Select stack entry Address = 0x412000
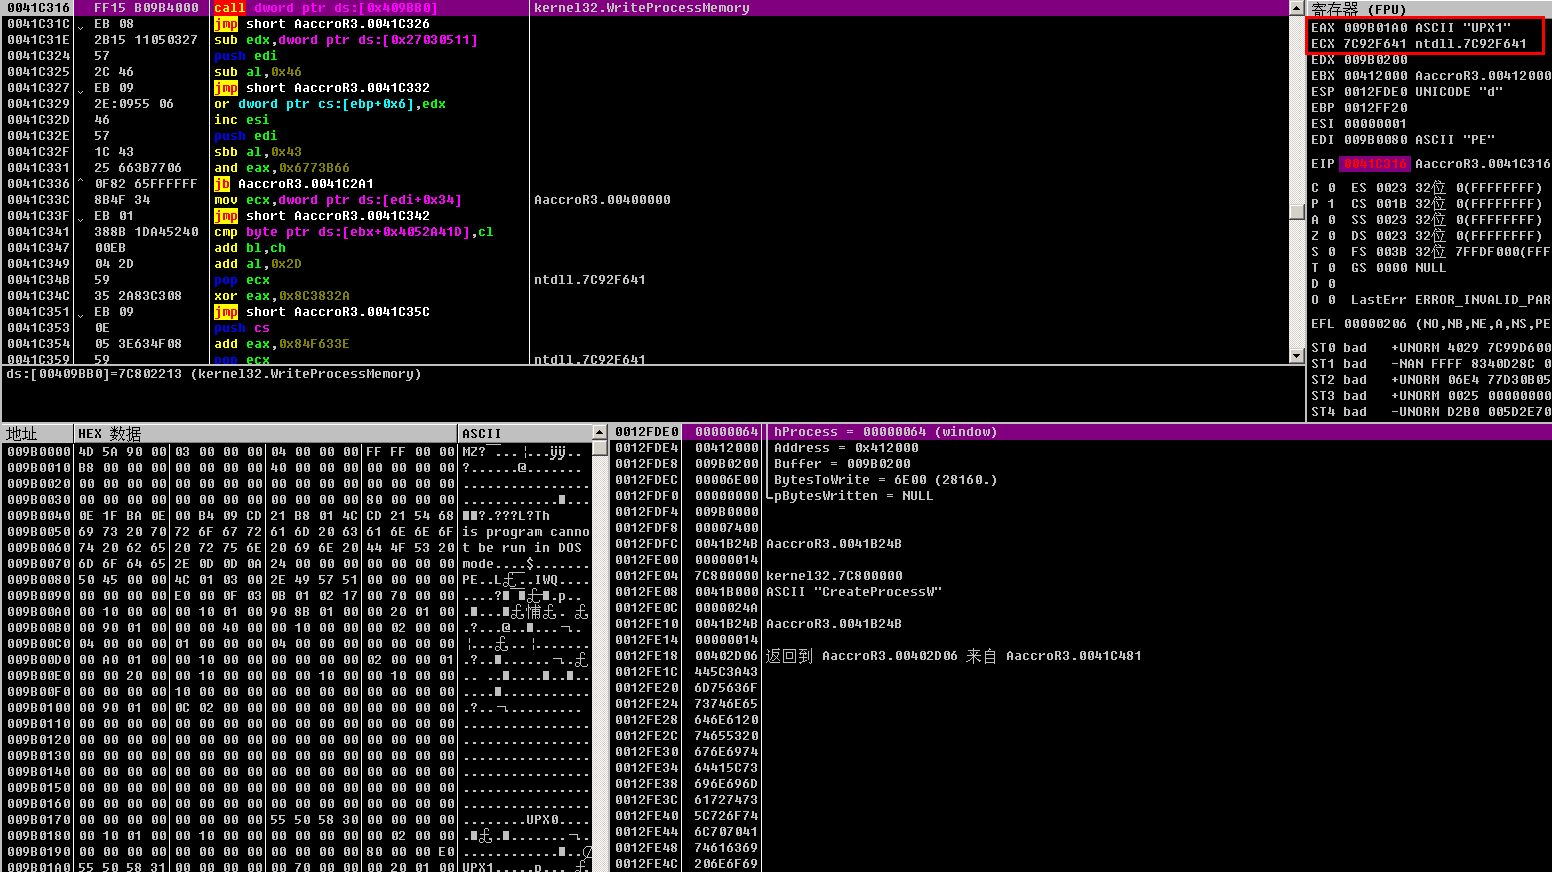Image resolution: width=1552 pixels, height=872 pixels. (x=1081, y=448)
